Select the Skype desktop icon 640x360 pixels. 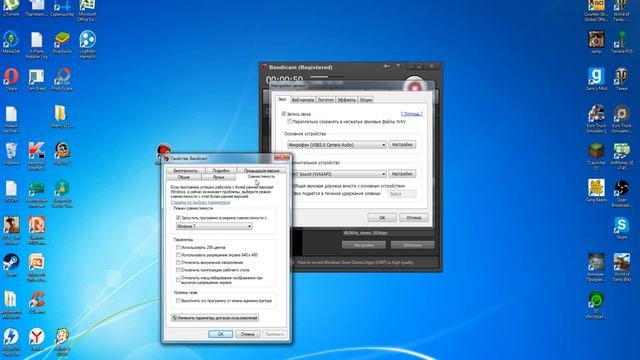pyautogui.click(x=622, y=228)
